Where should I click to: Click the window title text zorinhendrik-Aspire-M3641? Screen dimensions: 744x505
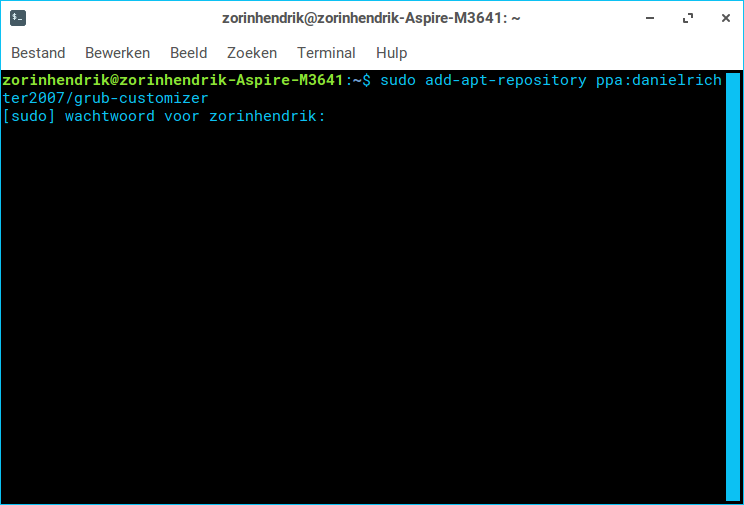[x=405, y=19]
